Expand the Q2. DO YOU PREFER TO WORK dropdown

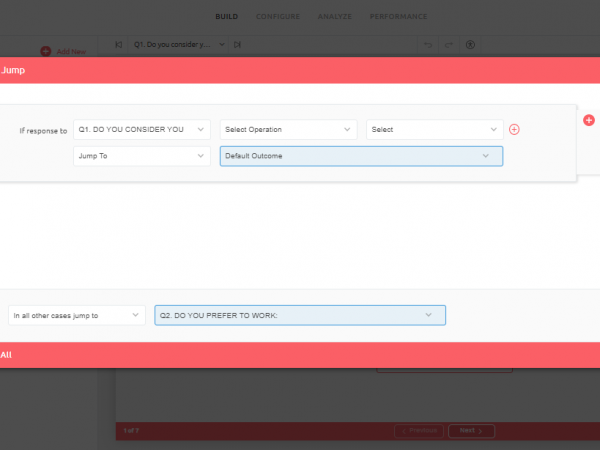[x=300, y=315]
